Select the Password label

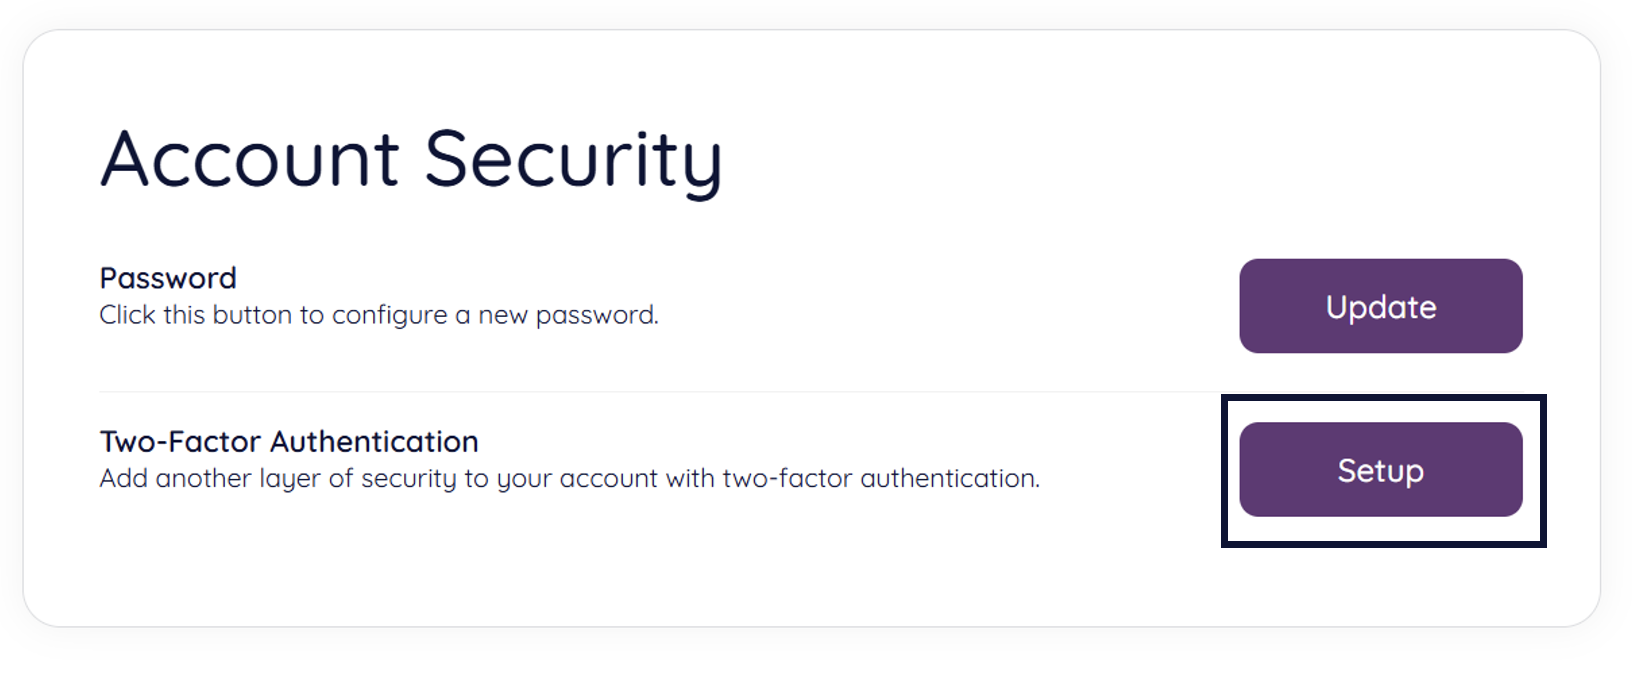[168, 278]
